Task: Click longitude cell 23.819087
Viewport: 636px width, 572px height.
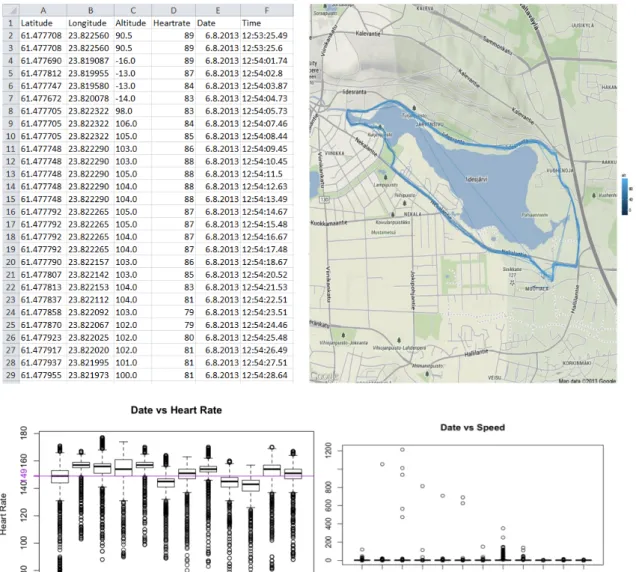Action: (88, 61)
